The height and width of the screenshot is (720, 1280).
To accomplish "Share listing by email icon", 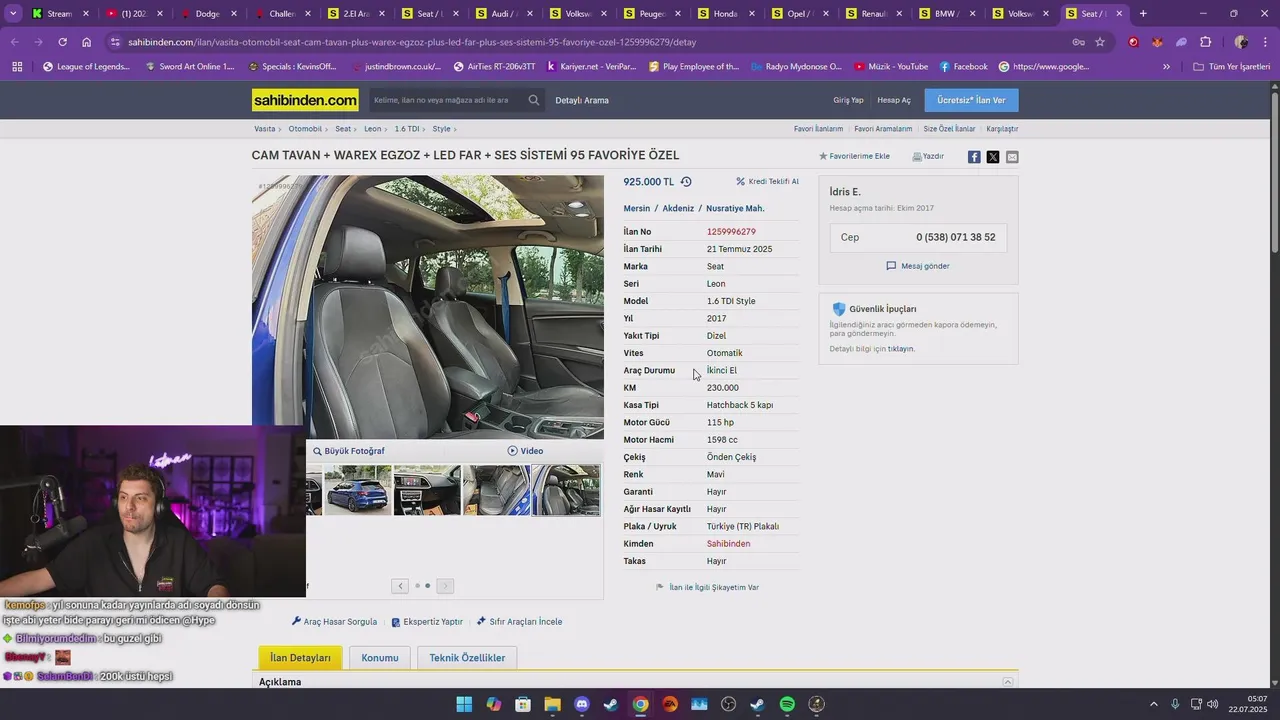I will [x=1012, y=157].
